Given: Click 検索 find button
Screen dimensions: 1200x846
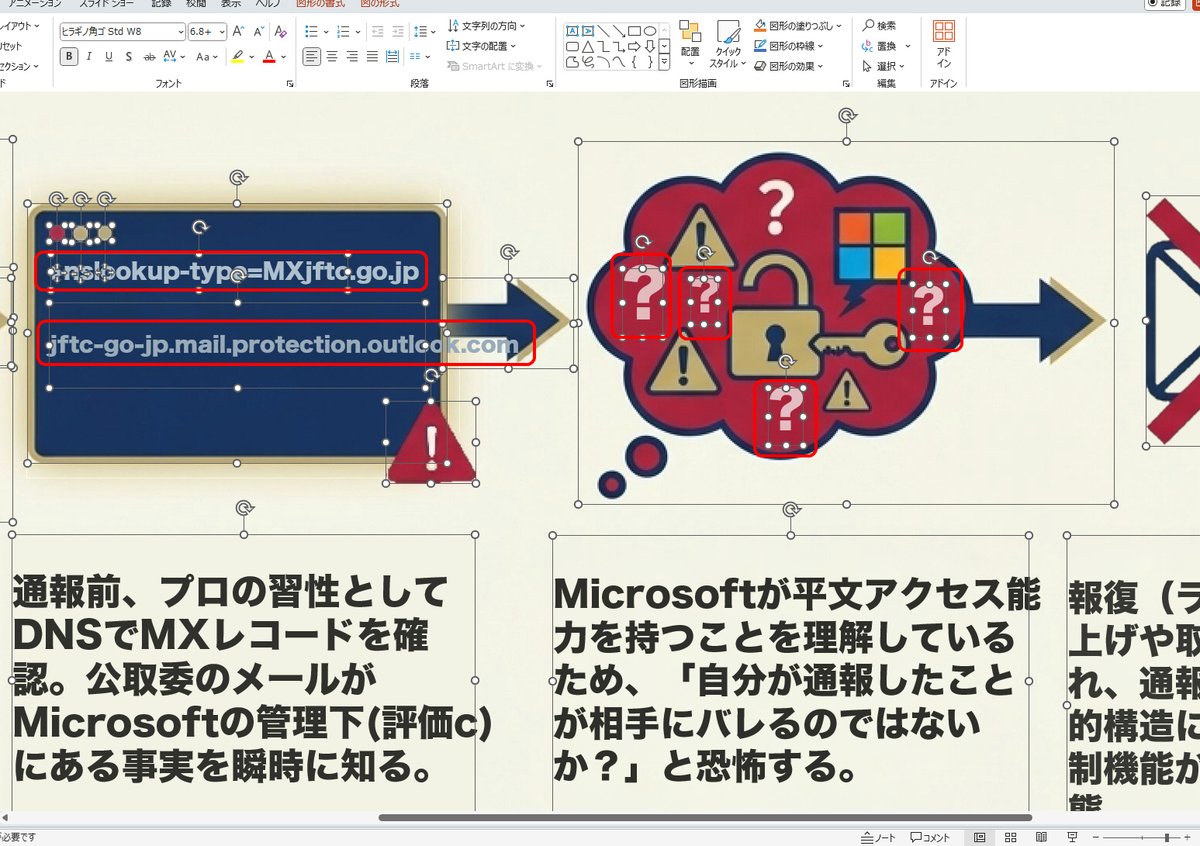Looking at the screenshot, I should [880, 25].
